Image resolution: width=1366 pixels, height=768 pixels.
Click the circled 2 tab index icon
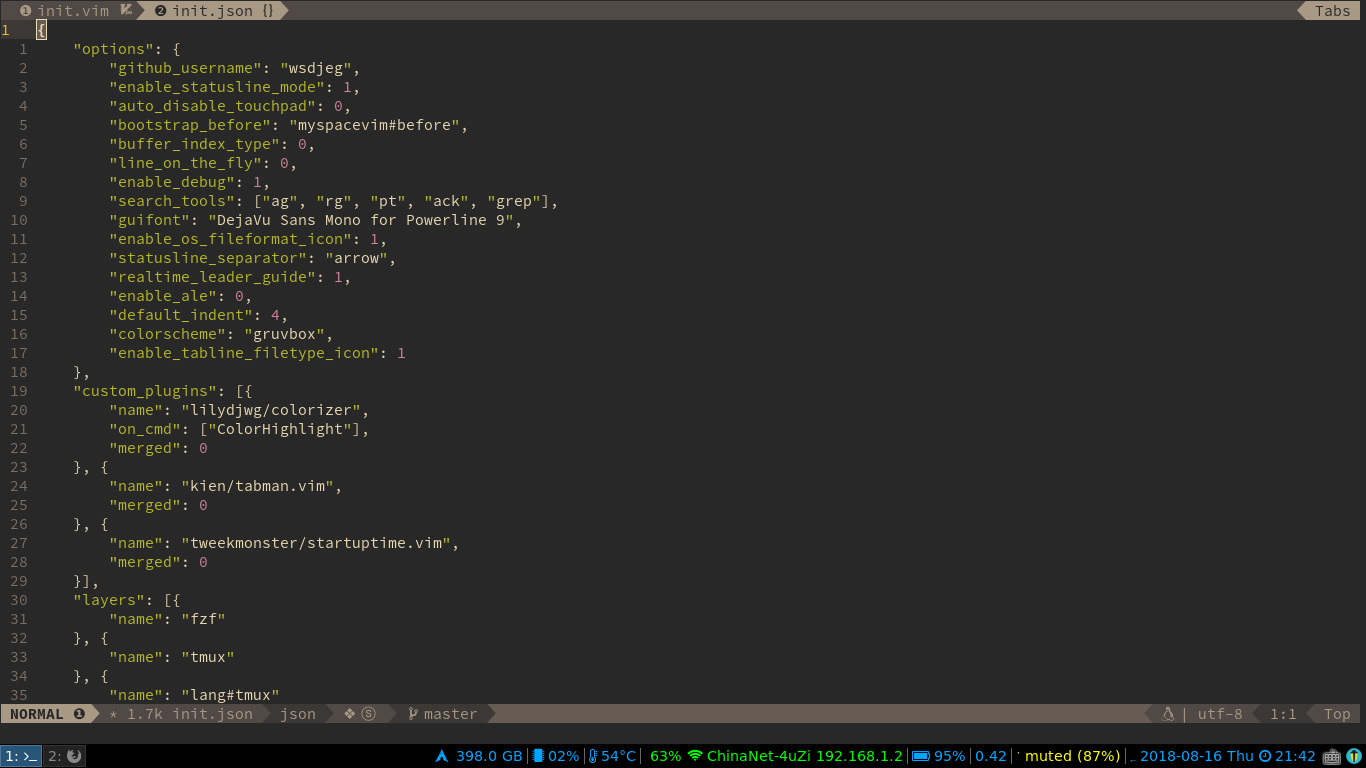pos(160,11)
